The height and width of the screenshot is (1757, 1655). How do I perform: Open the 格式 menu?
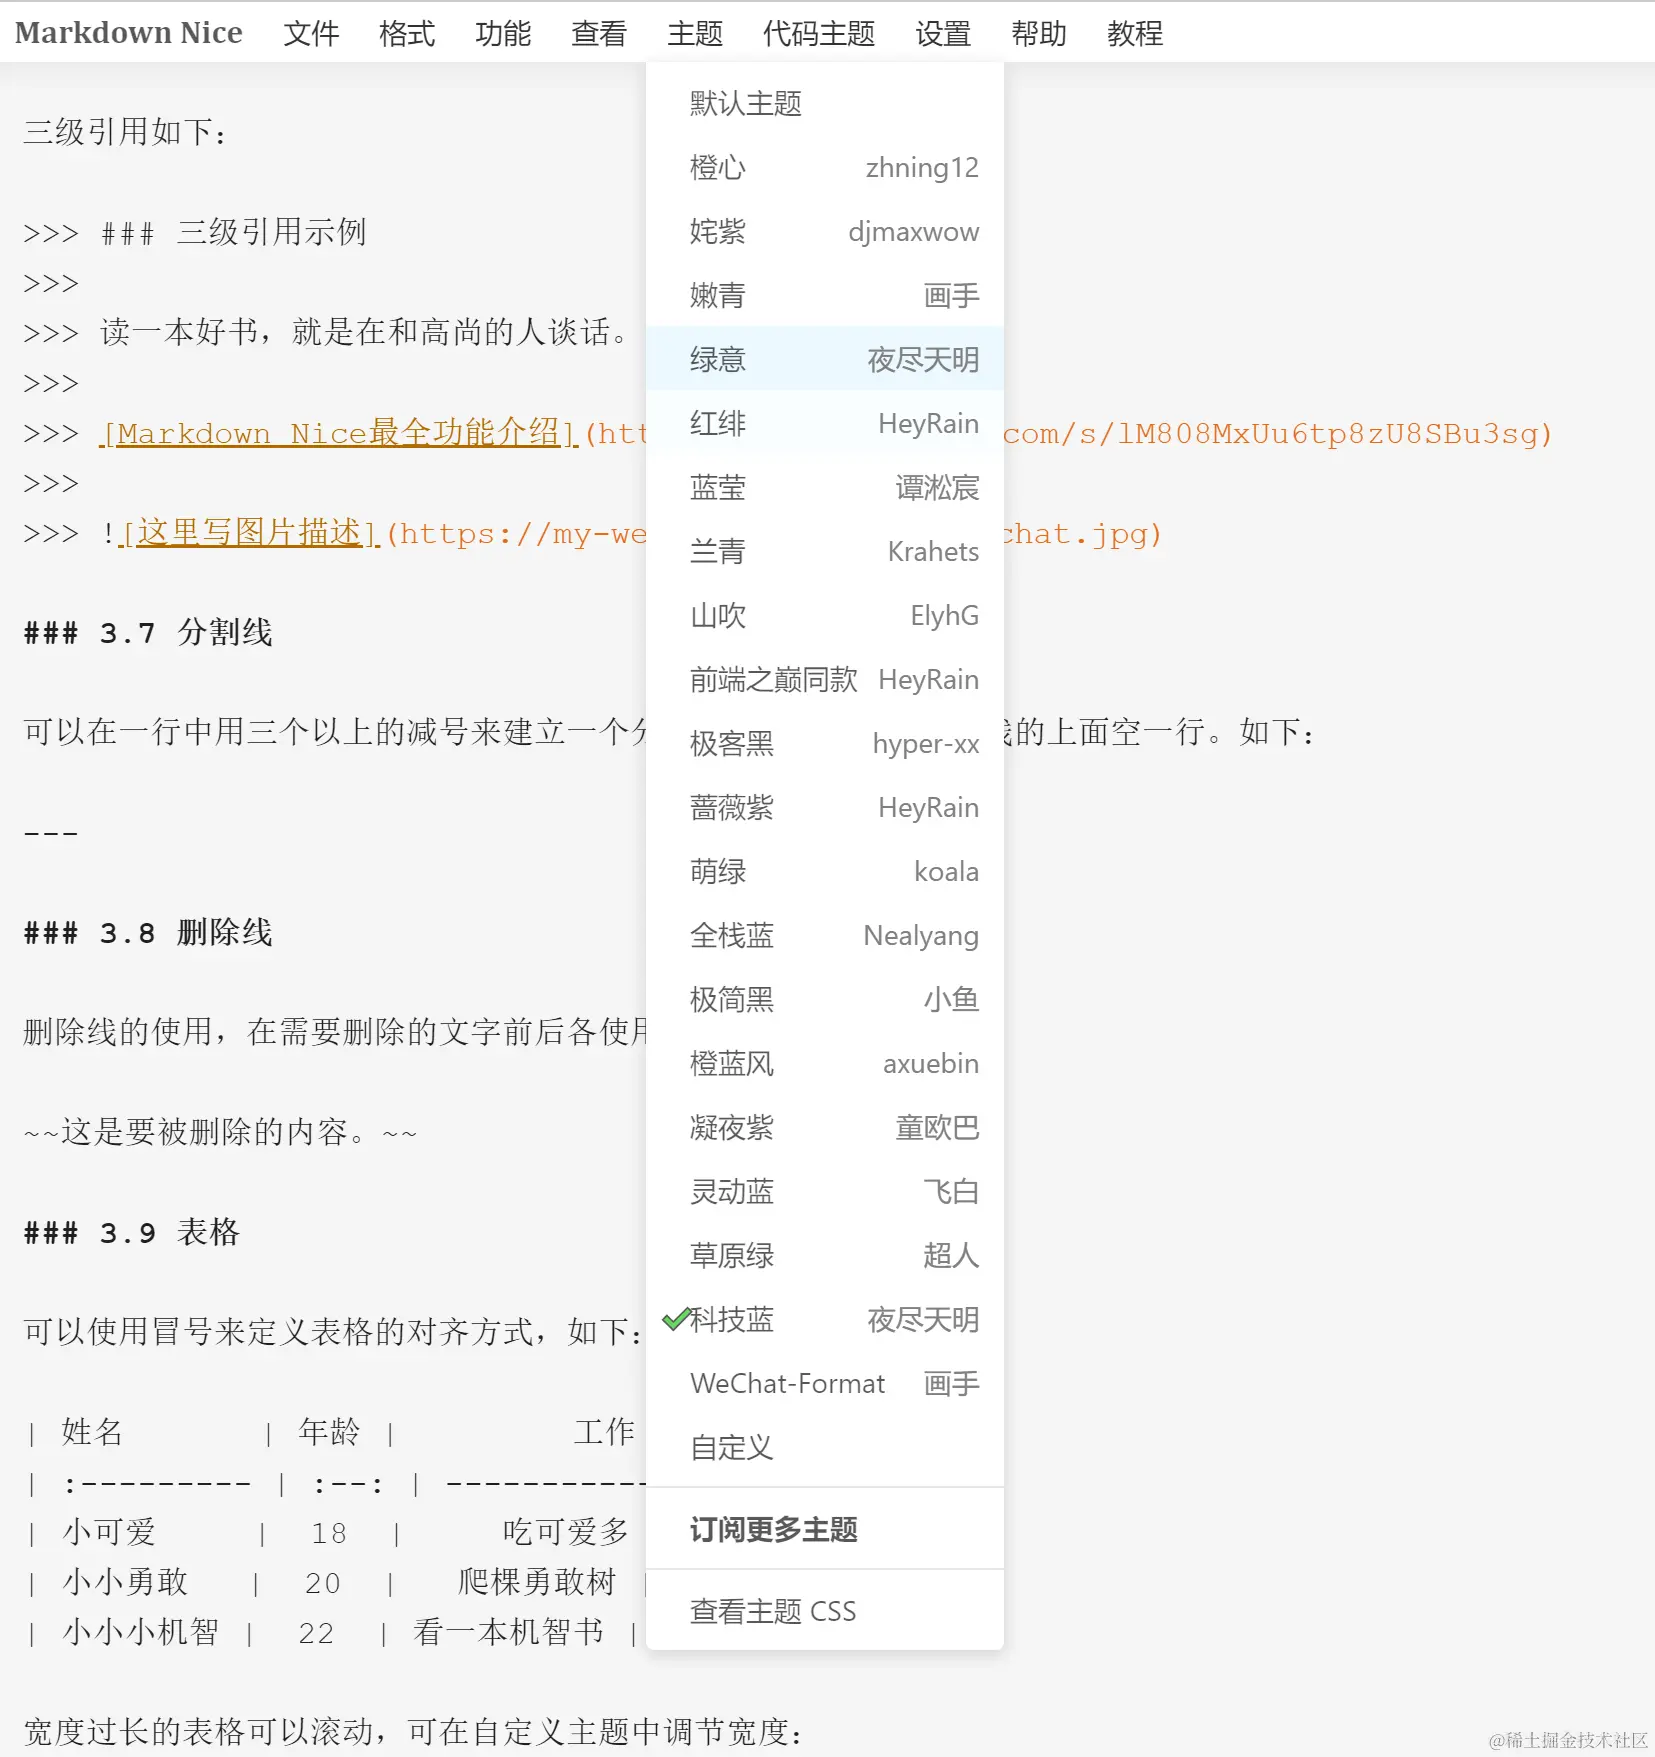point(407,33)
